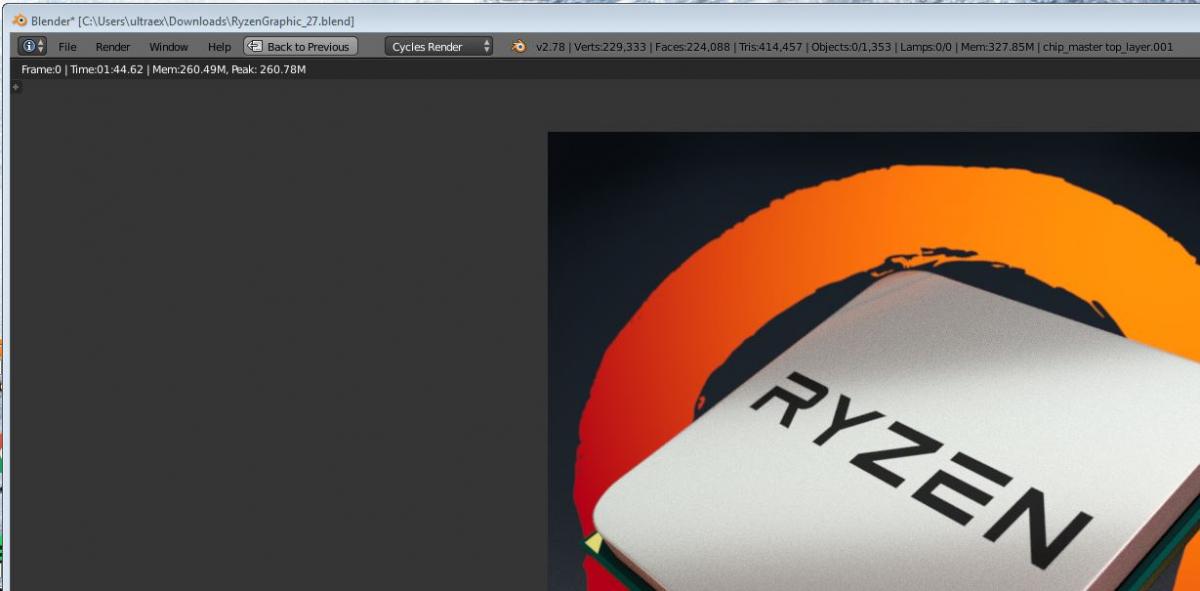Click the Back to Previous button
Viewport: 1200px width, 591px height.
point(300,46)
